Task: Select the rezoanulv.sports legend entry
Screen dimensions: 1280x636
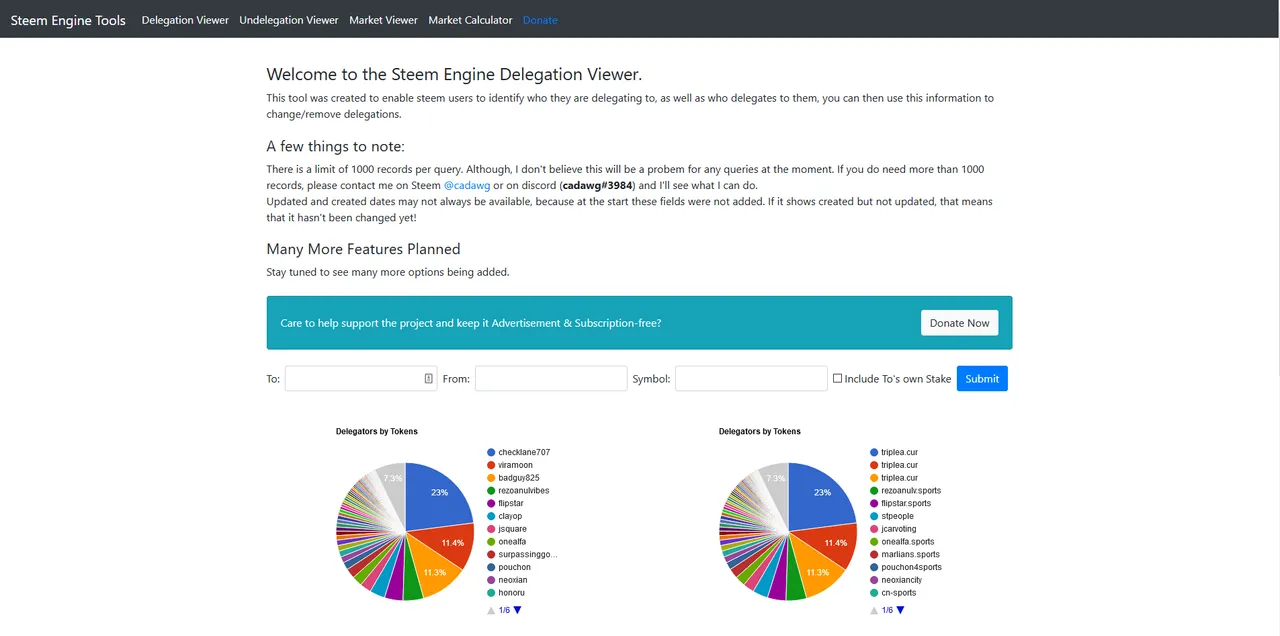Action: (905, 491)
